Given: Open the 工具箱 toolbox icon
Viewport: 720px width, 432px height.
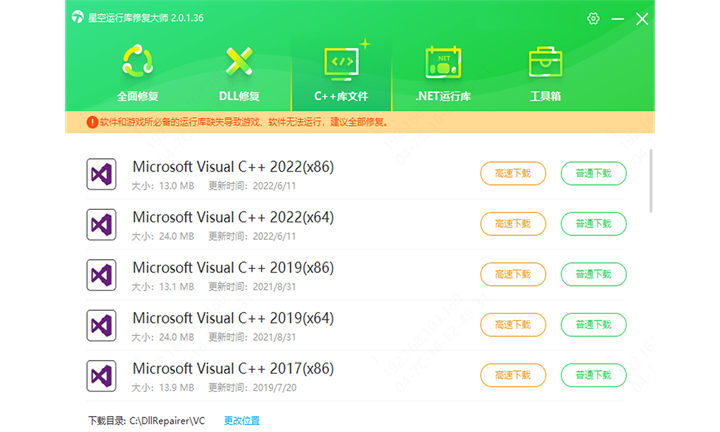Looking at the screenshot, I should [x=545, y=62].
